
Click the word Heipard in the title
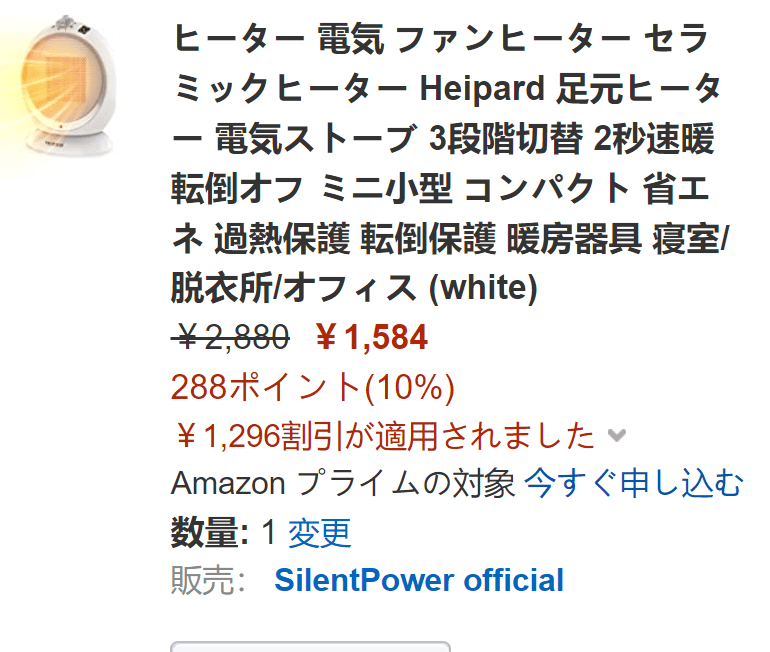(x=482, y=88)
